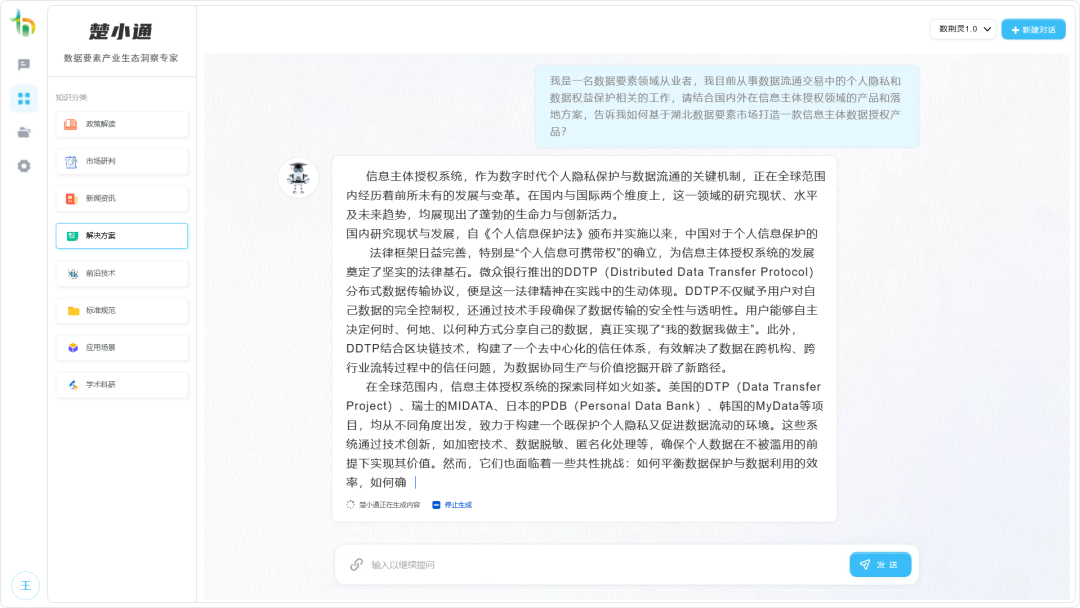Open the folder icon in left rail
The image size is (1080, 608).
24,132
